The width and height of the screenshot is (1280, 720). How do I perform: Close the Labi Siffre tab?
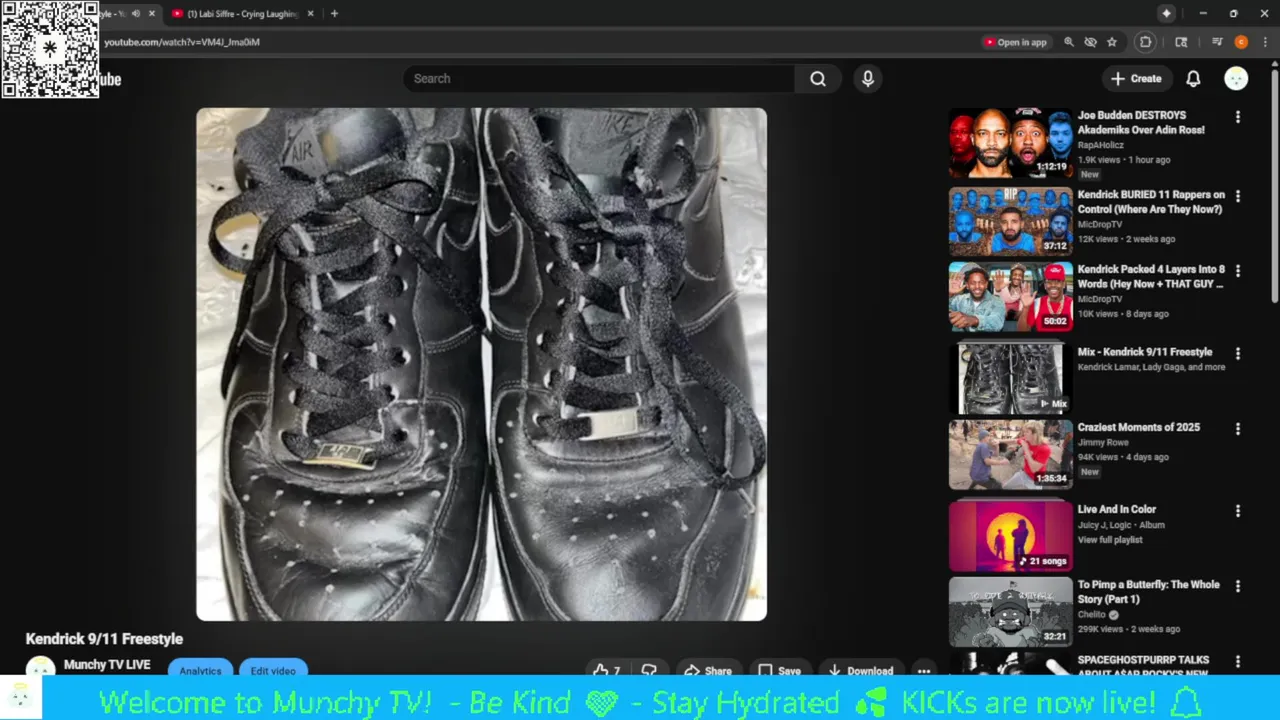(x=310, y=14)
